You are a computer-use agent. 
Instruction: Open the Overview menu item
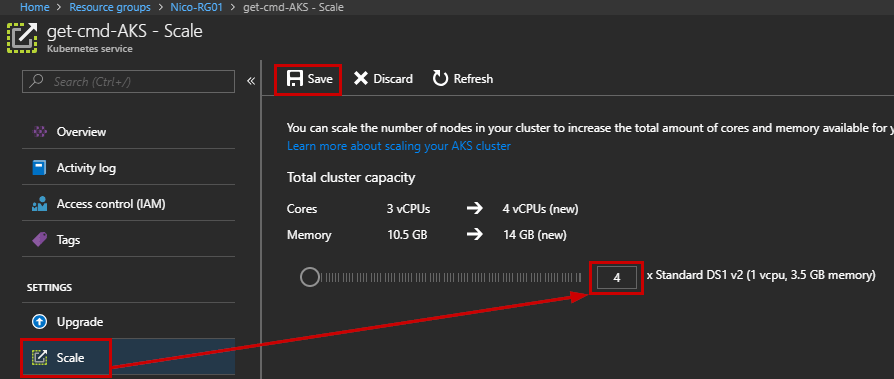(x=128, y=132)
